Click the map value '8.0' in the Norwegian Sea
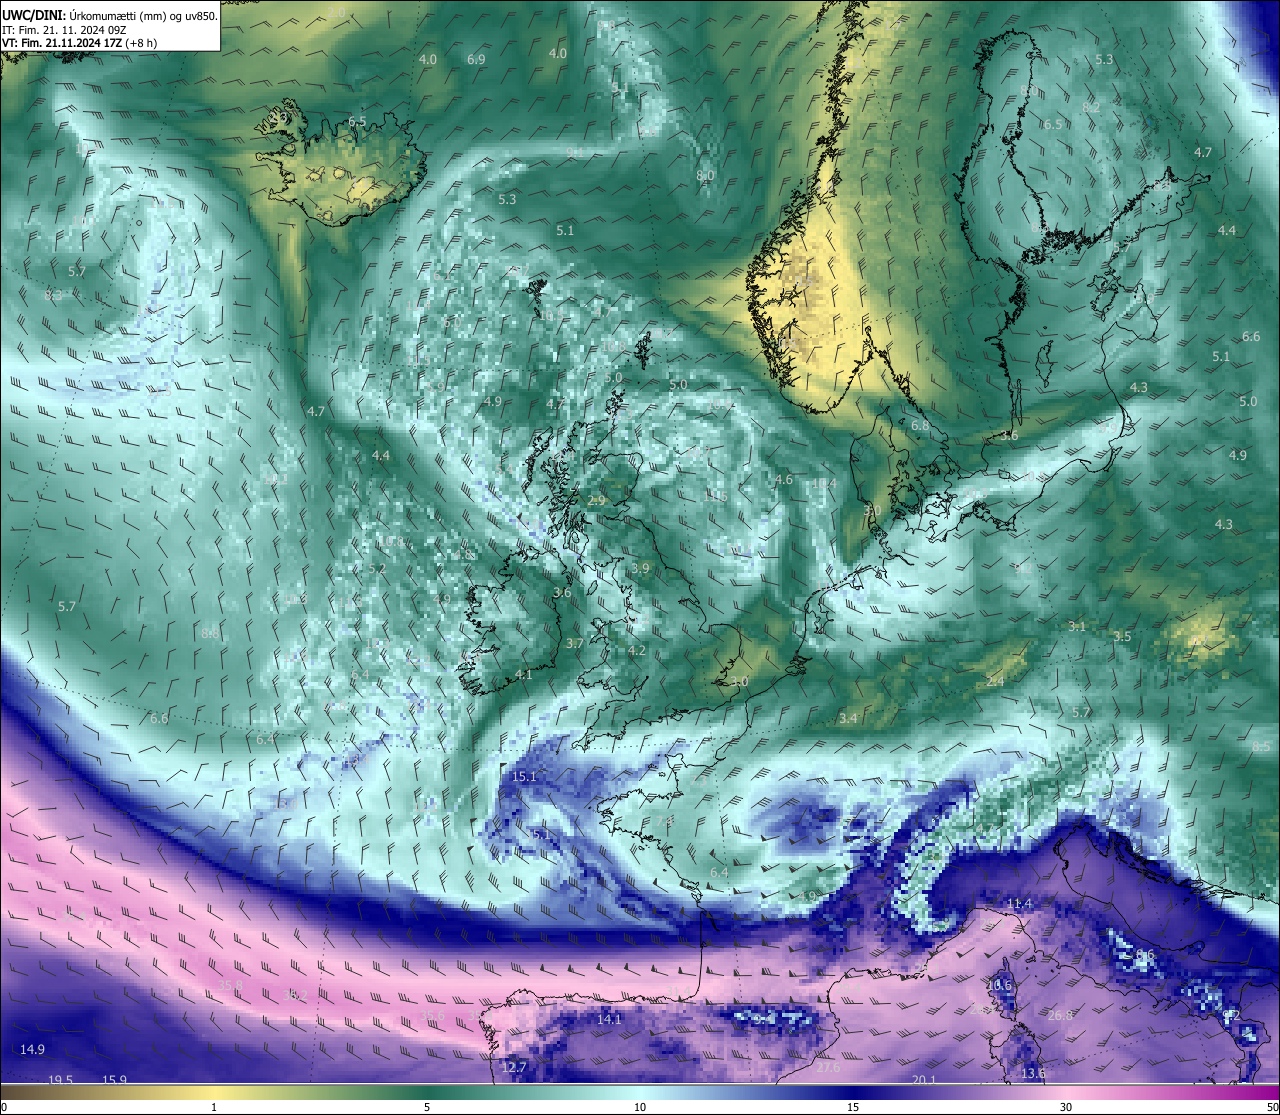1280x1115 pixels. (x=705, y=175)
